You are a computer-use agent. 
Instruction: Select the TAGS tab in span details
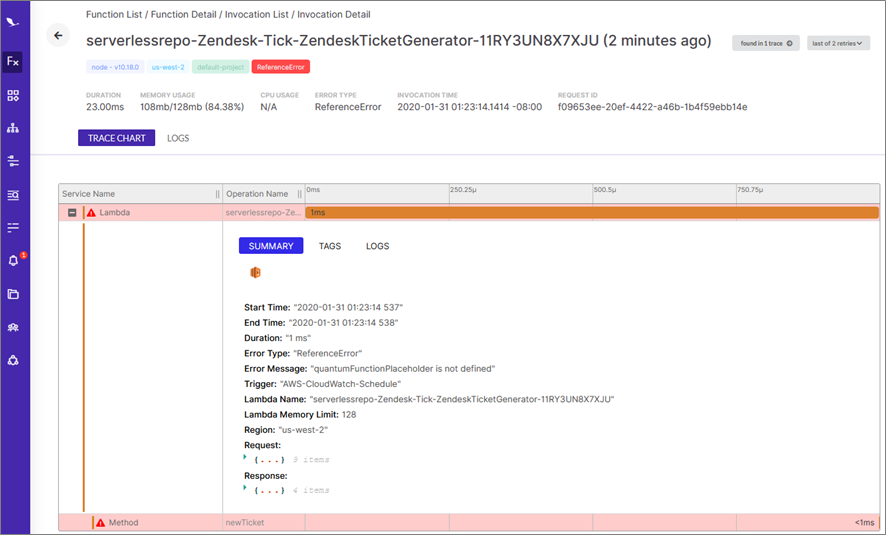[x=330, y=246]
